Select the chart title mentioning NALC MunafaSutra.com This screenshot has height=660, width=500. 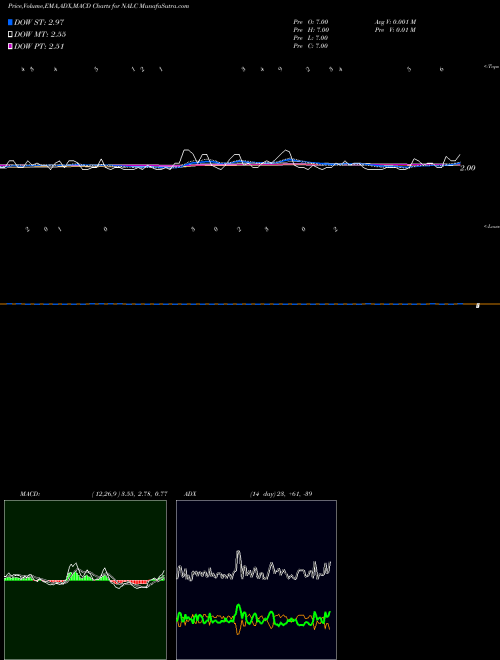(98, 6)
